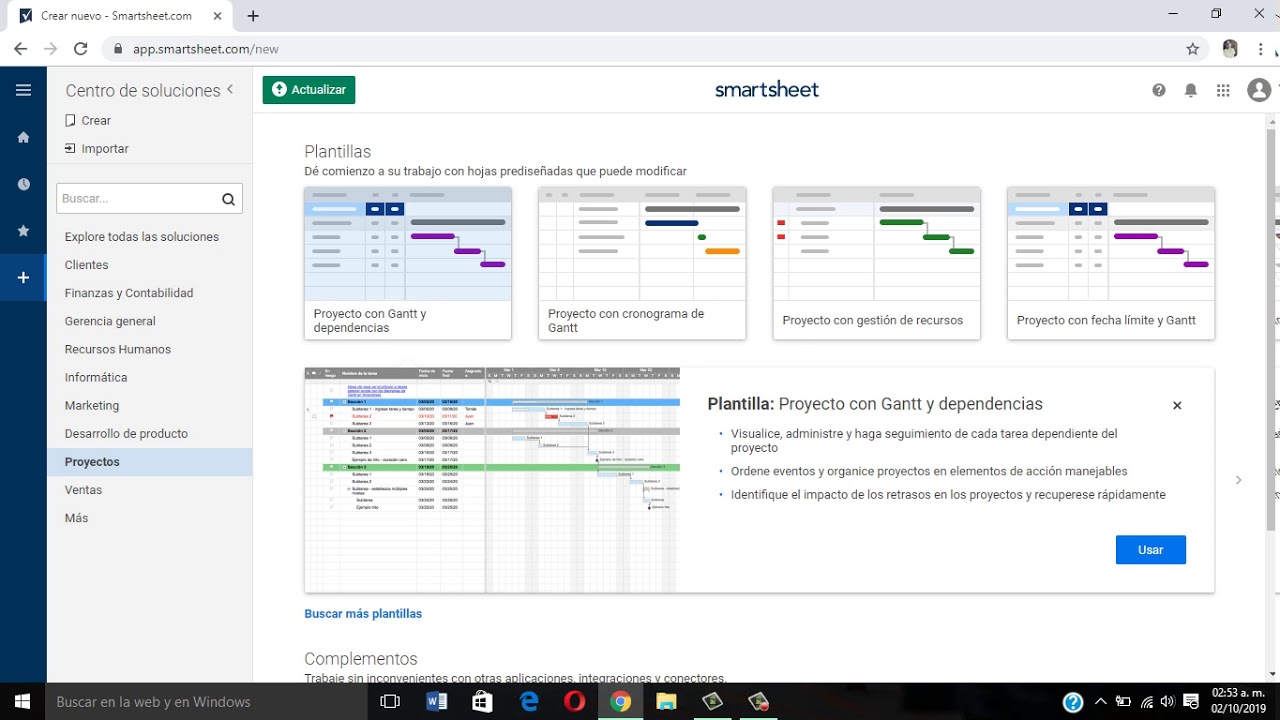Reload the browser page
This screenshot has width=1280, height=720.
81,48
